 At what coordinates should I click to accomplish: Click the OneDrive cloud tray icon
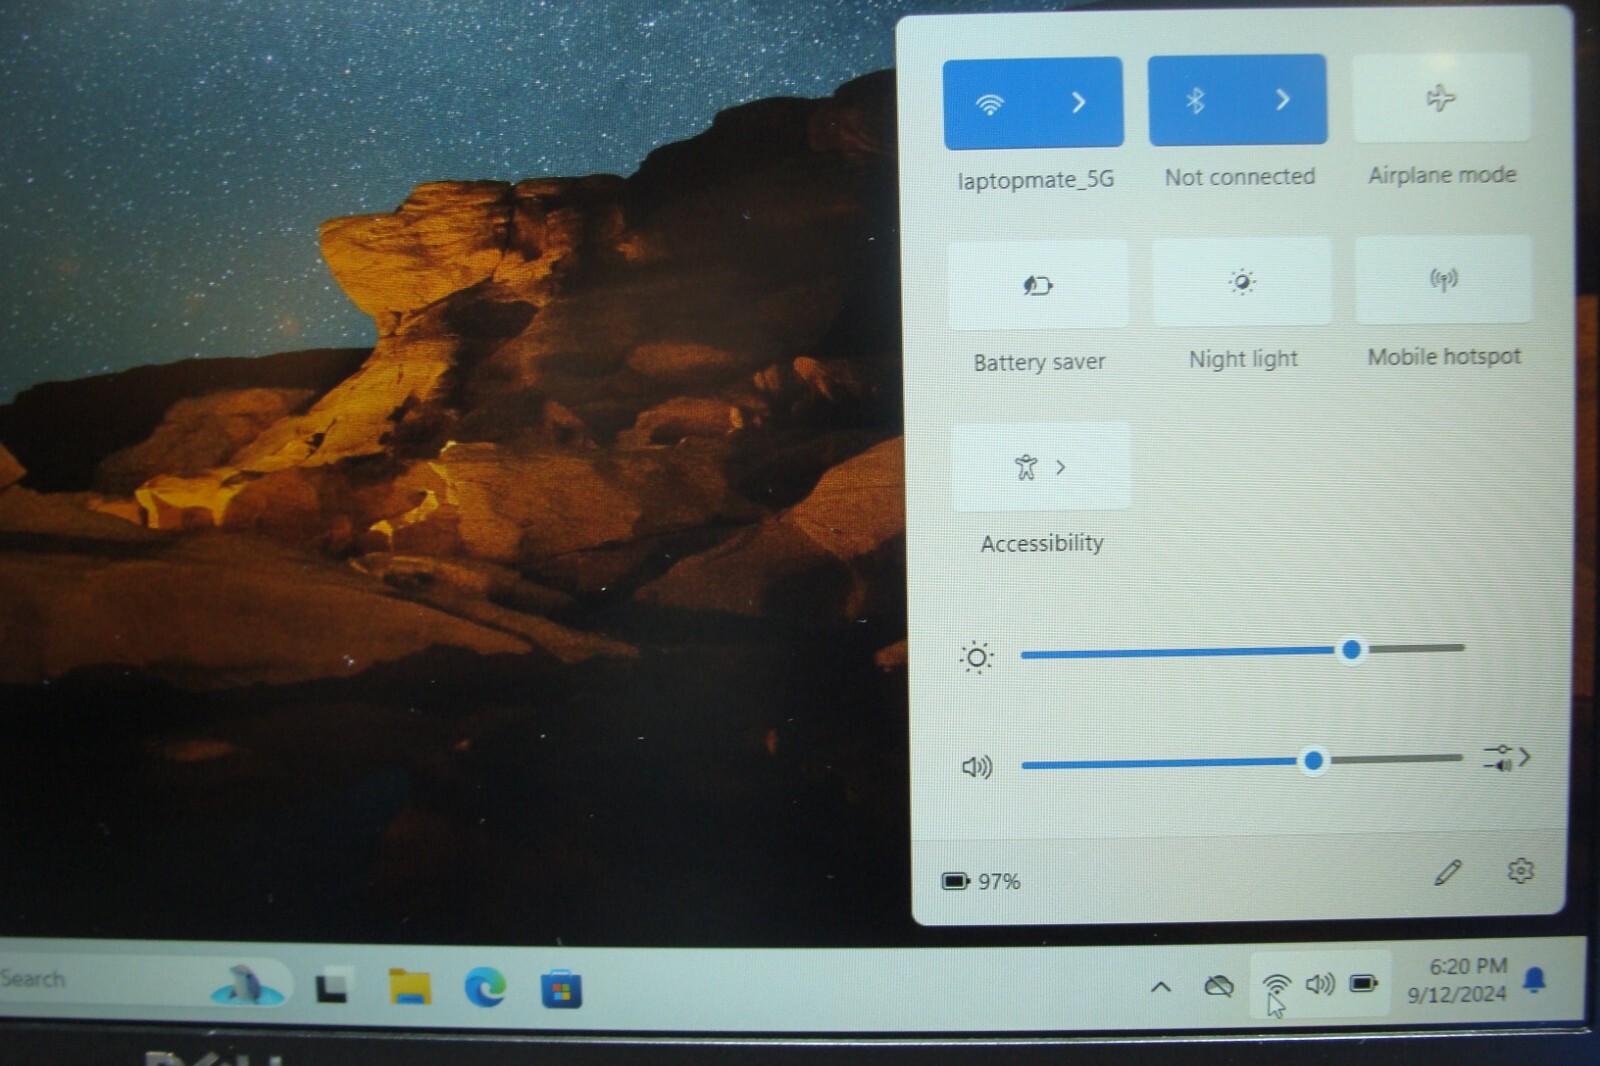(1218, 987)
